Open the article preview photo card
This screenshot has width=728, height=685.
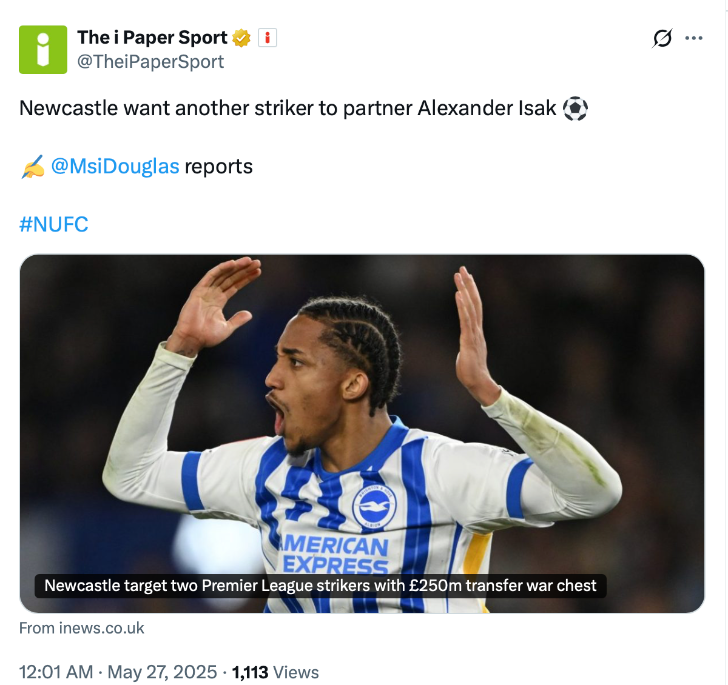pyautogui.click(x=362, y=433)
